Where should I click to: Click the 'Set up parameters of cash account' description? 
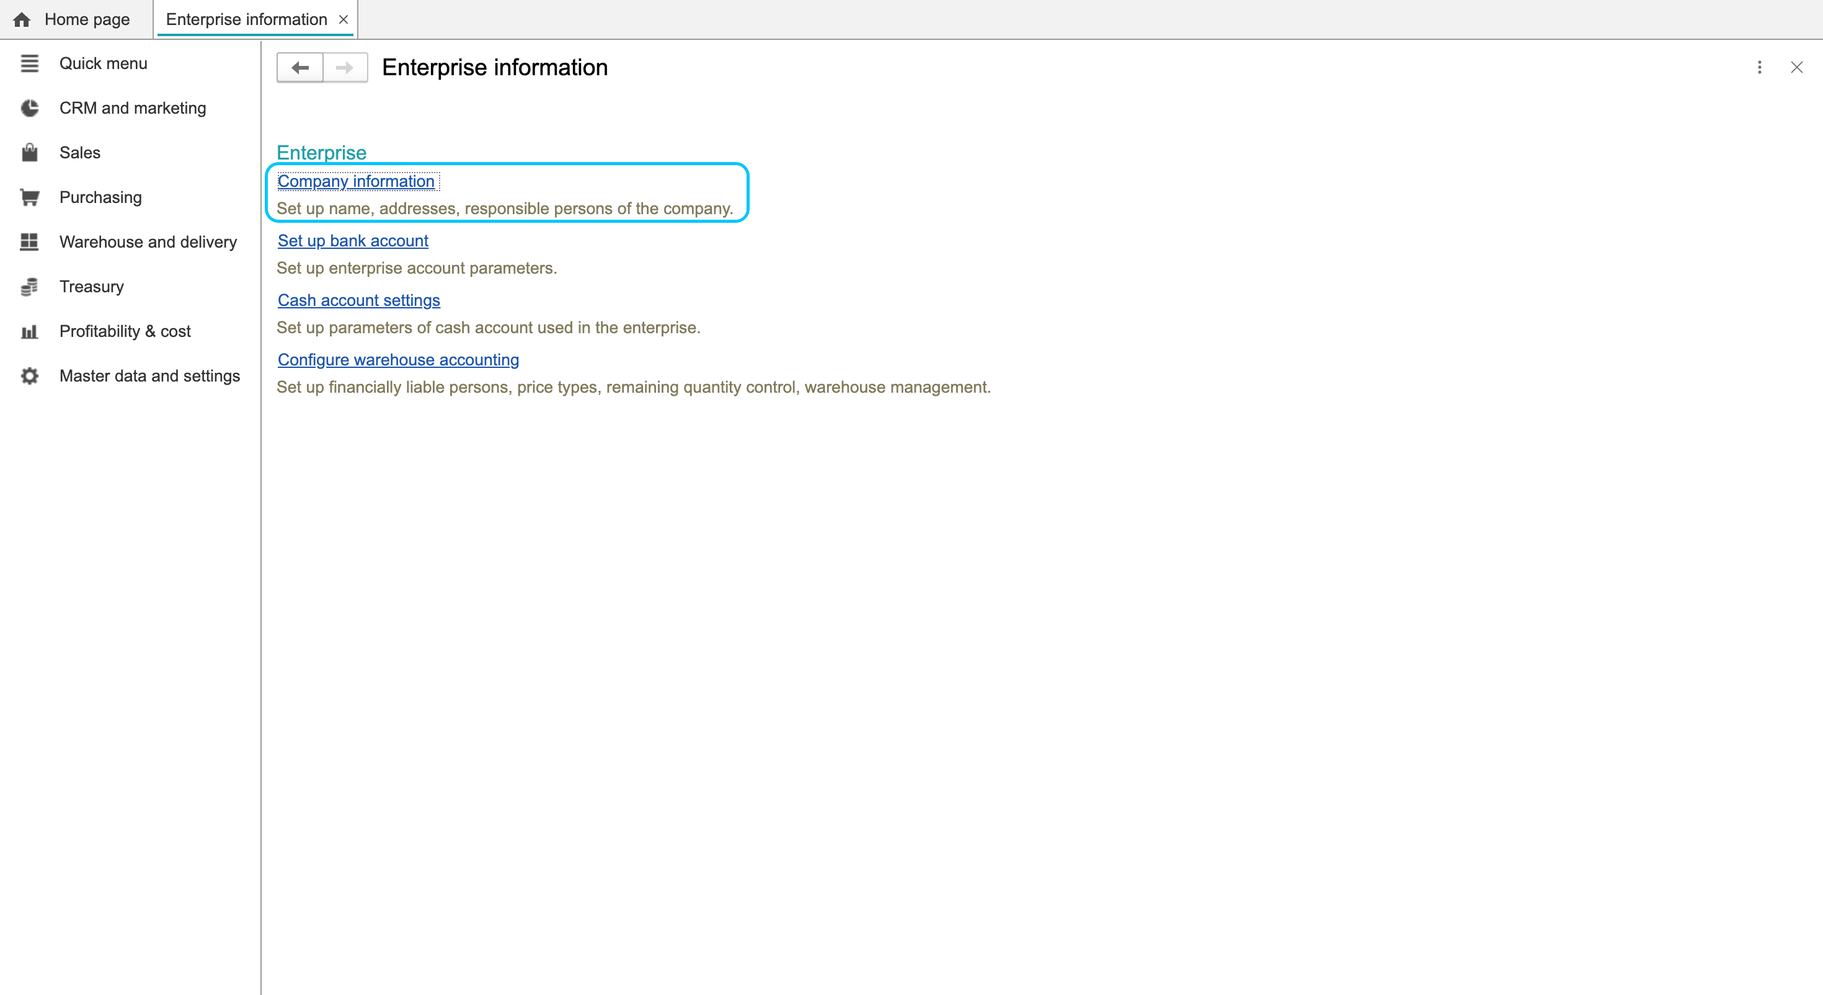488,328
